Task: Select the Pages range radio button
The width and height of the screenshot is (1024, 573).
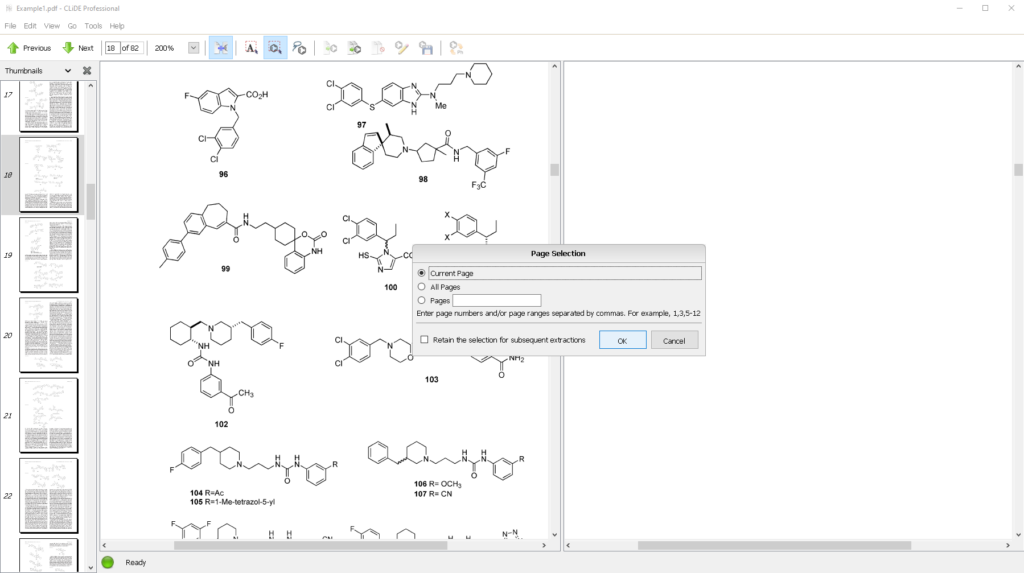Action: (x=422, y=300)
